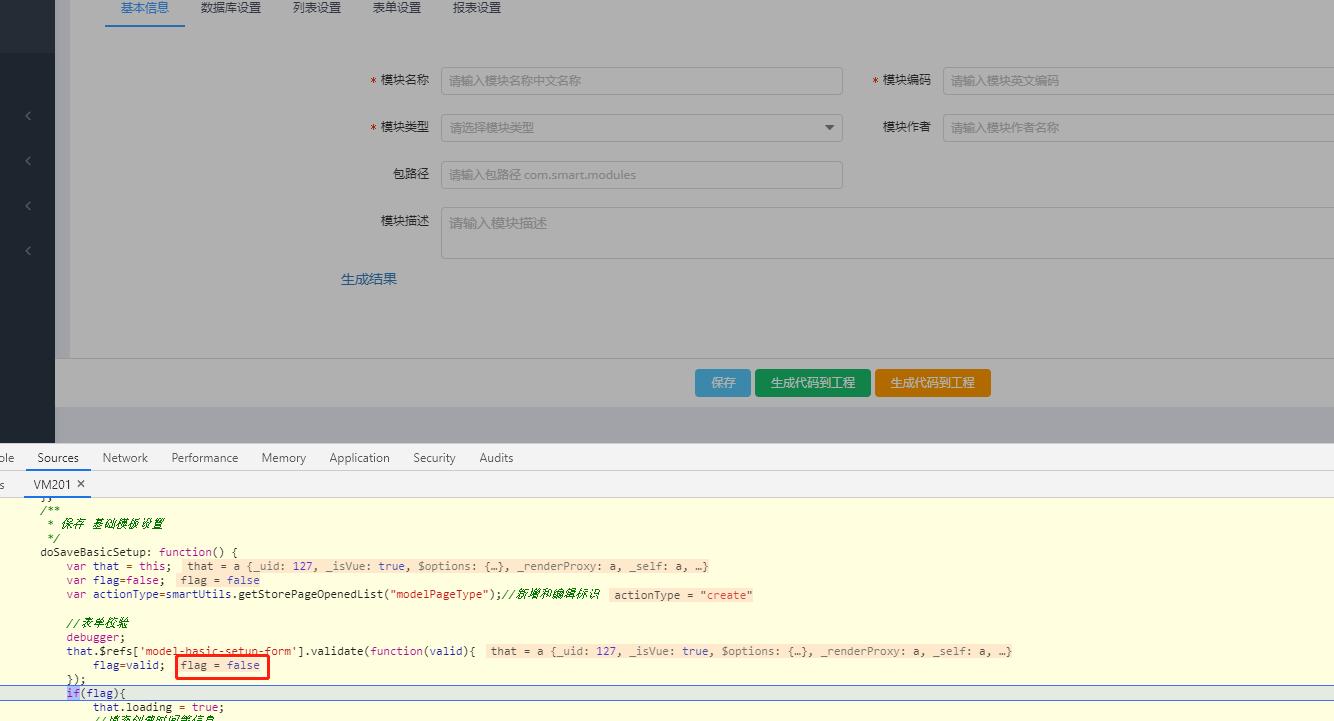
Task: Click the orange 生成代码到工程 button
Action: click(x=933, y=383)
